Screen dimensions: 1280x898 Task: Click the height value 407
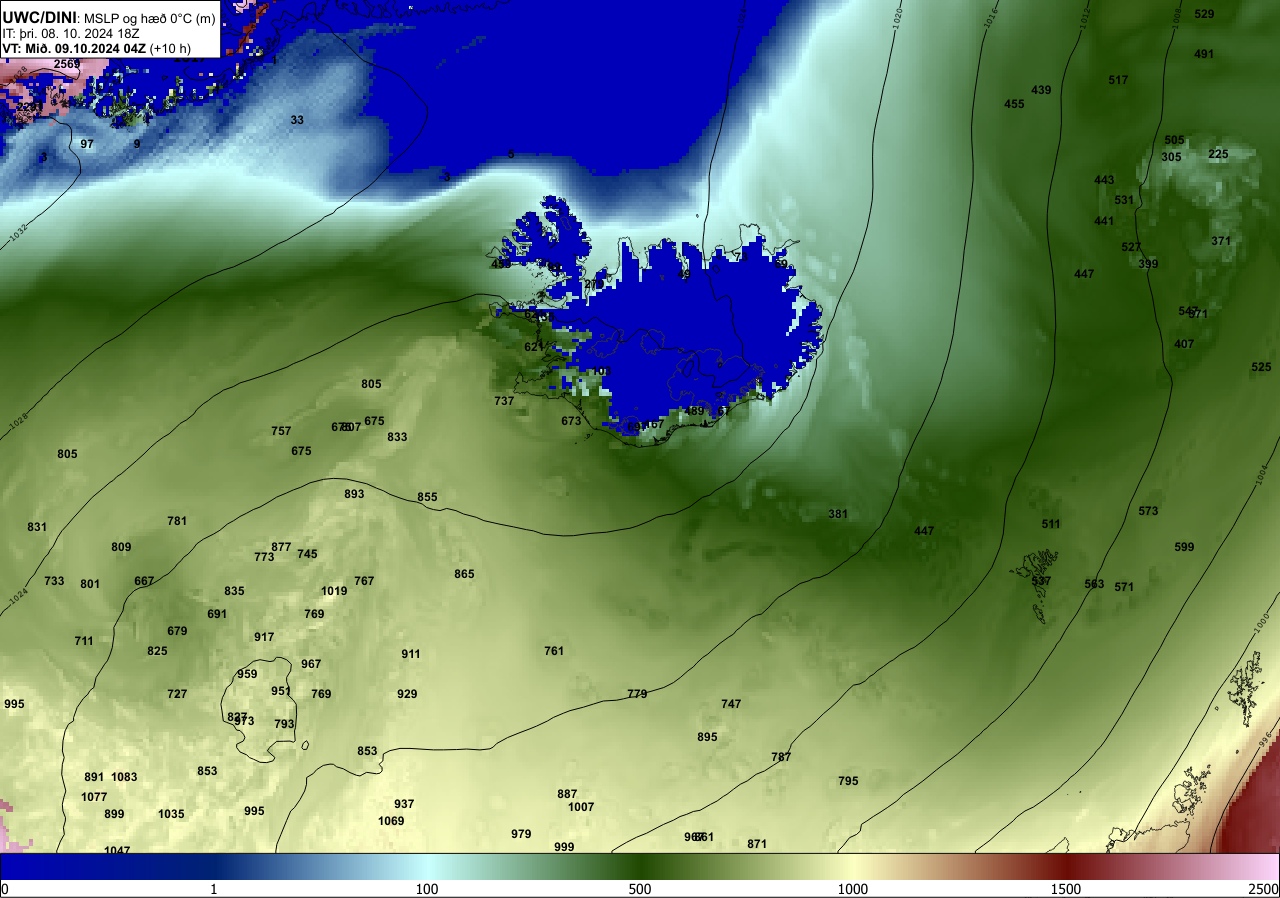click(1184, 344)
